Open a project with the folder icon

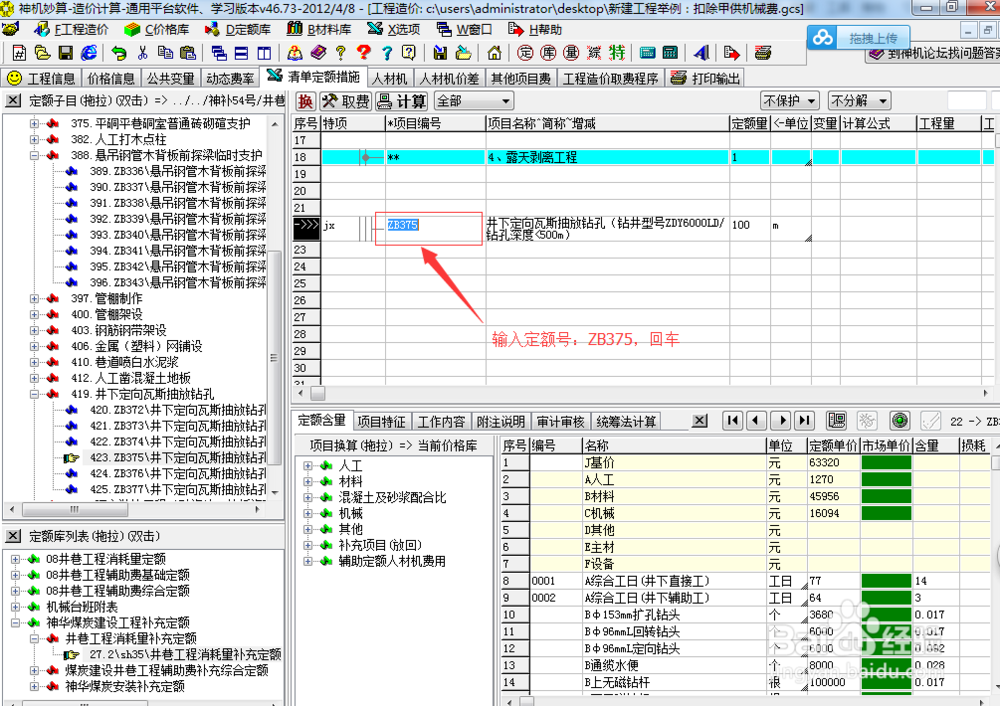[42, 53]
